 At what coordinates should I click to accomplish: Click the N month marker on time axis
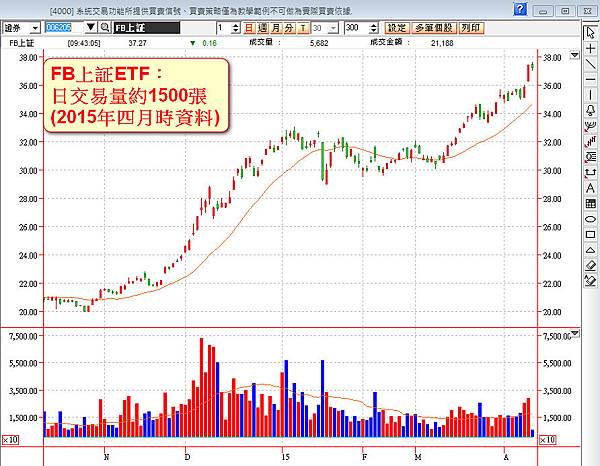(x=106, y=457)
